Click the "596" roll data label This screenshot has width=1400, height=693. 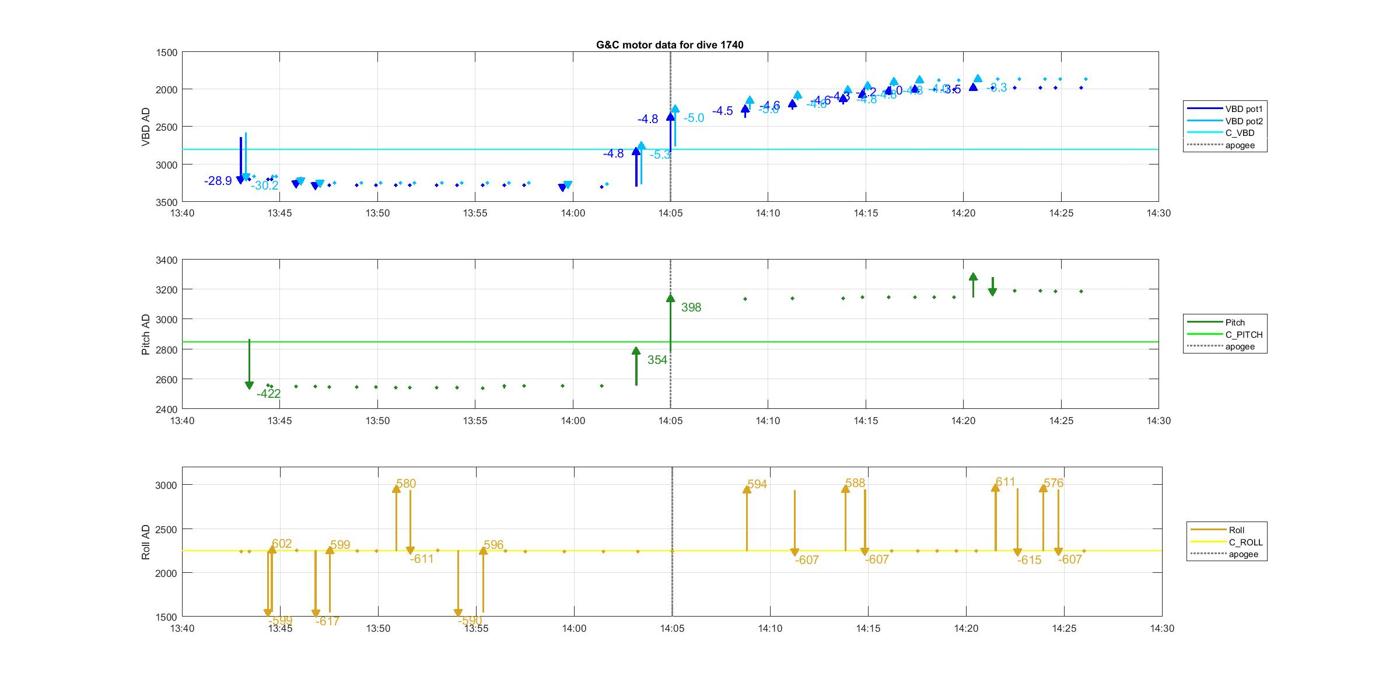(x=494, y=545)
